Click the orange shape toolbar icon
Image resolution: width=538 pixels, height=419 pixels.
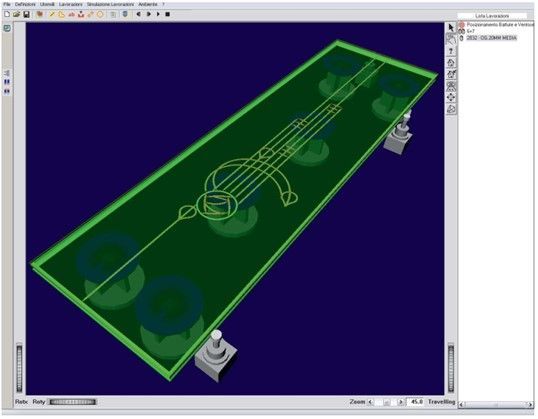(x=61, y=14)
